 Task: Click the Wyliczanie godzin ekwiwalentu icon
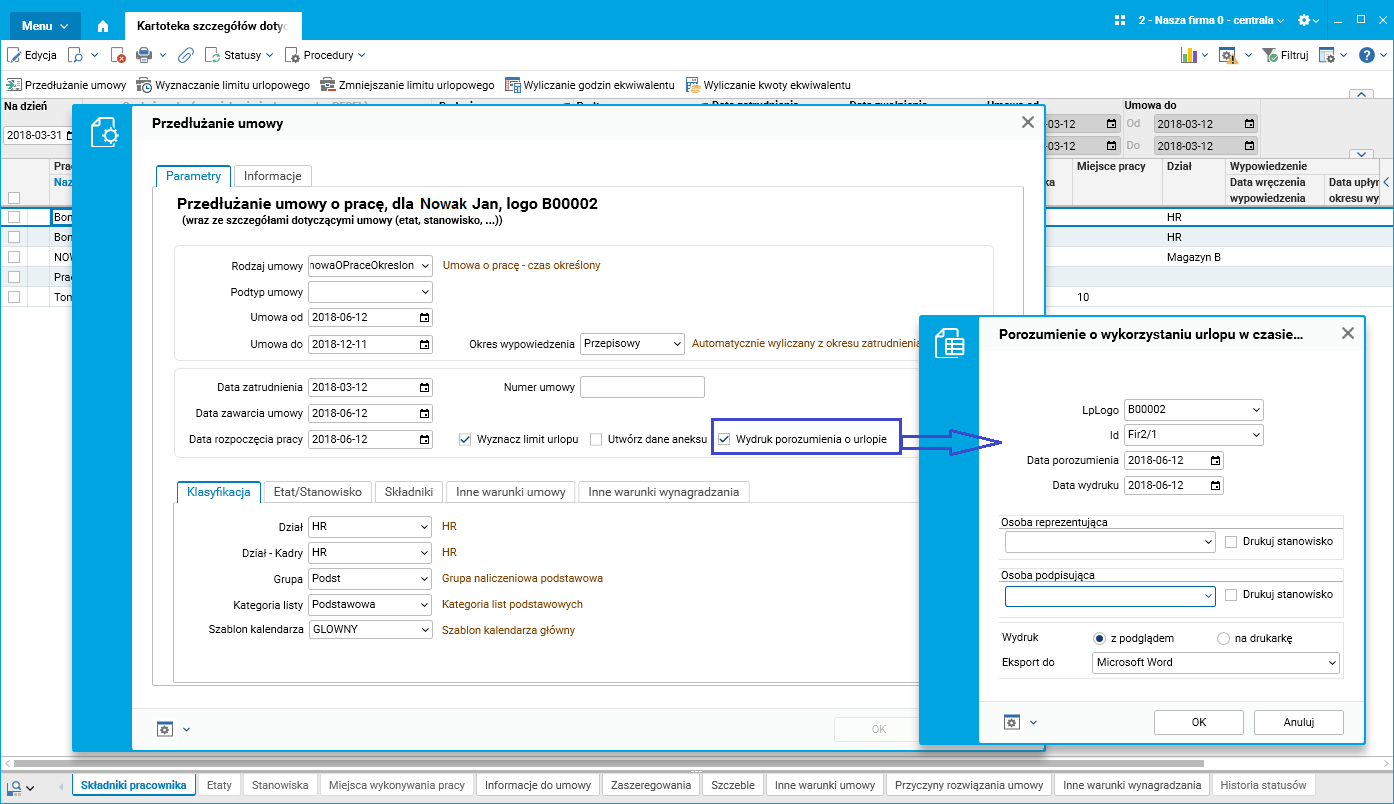point(512,85)
